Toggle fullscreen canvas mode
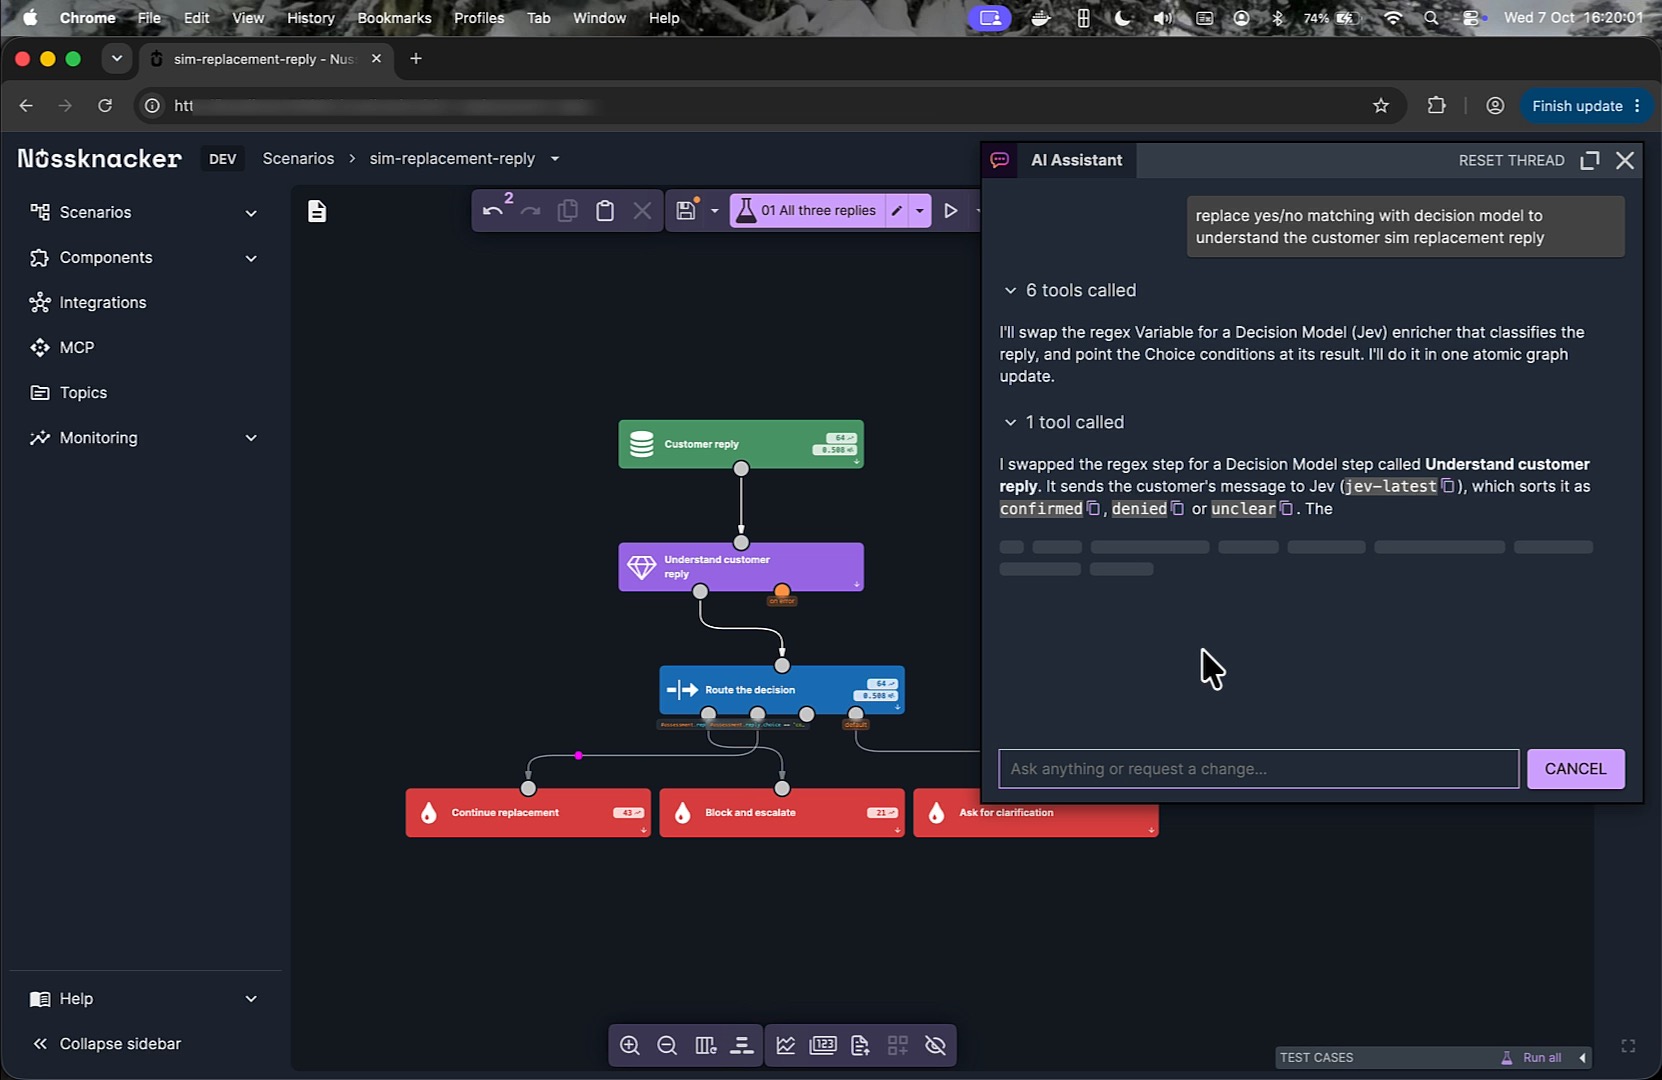 1628,1046
